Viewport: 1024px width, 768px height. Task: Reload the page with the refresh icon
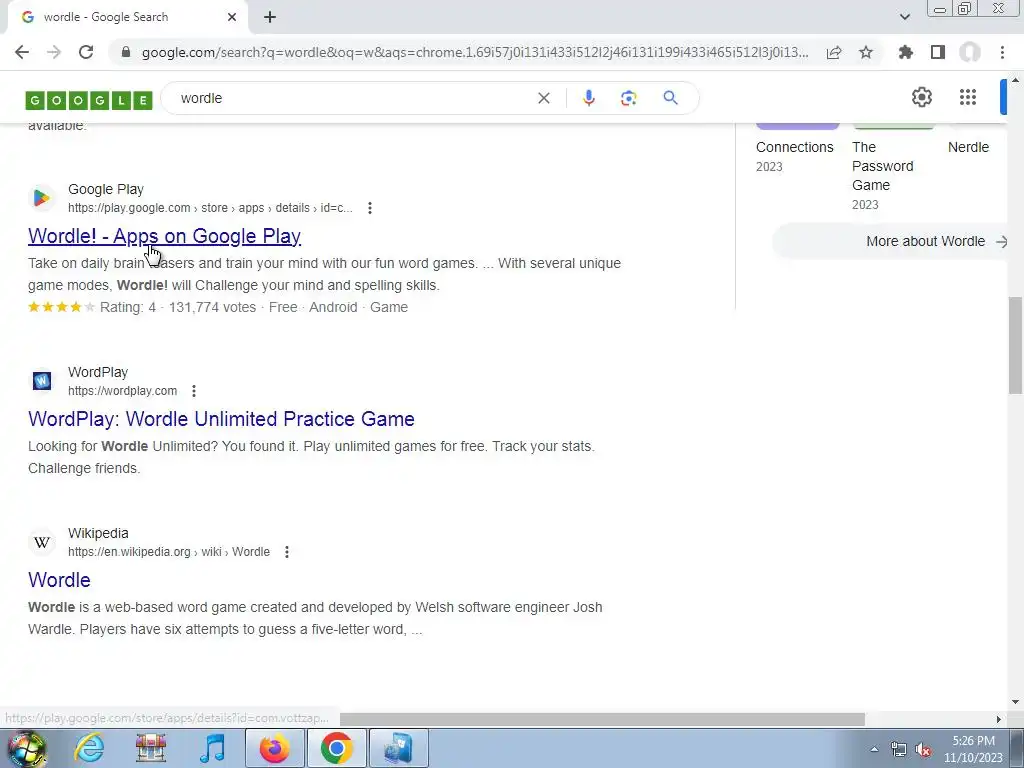pyautogui.click(x=86, y=52)
